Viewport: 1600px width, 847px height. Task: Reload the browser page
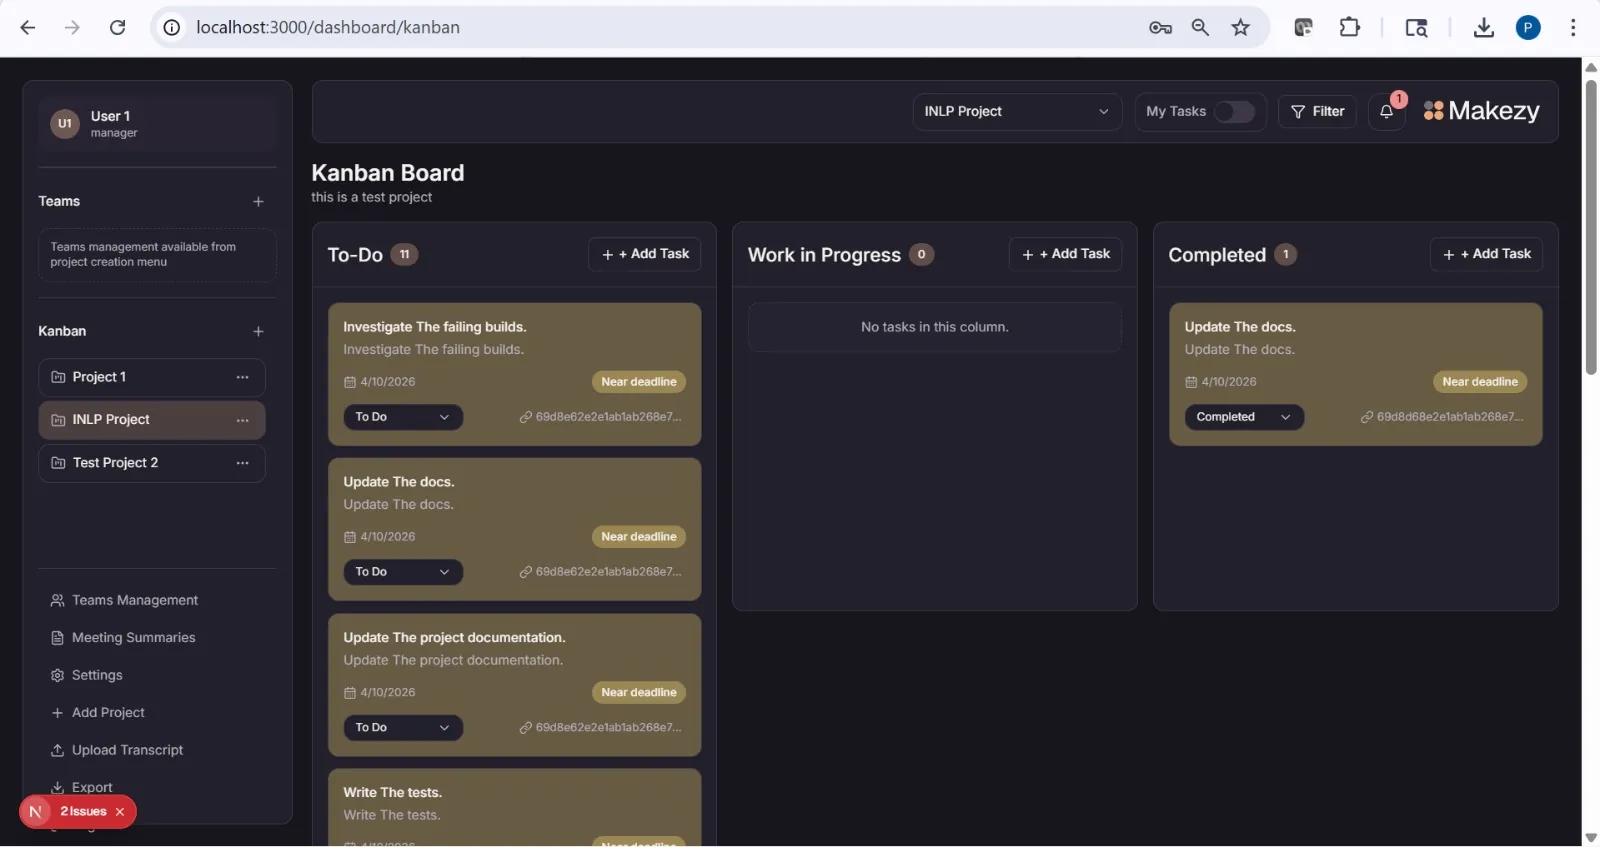point(117,28)
